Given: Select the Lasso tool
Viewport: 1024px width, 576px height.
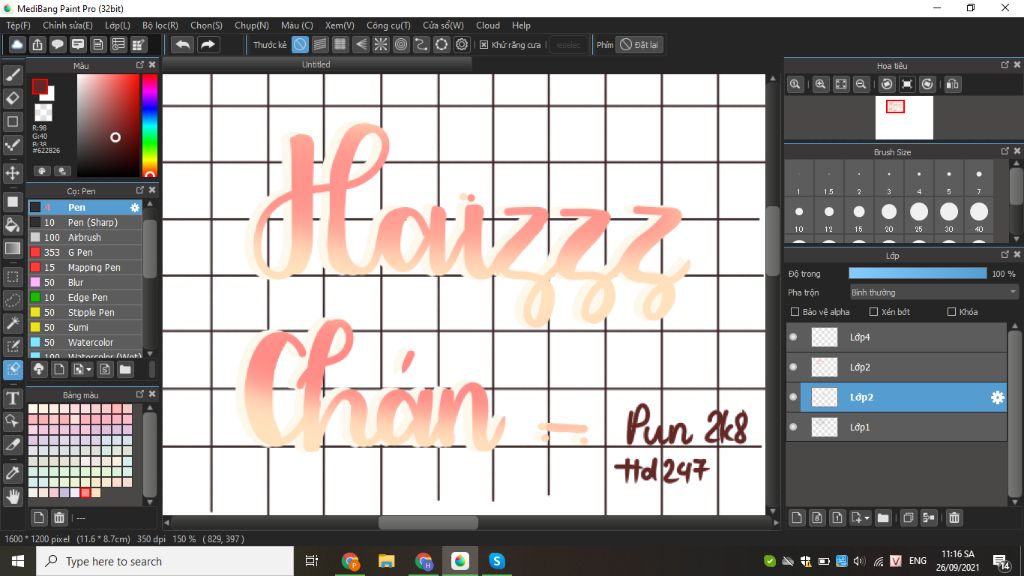Looking at the screenshot, I should 12,300.
